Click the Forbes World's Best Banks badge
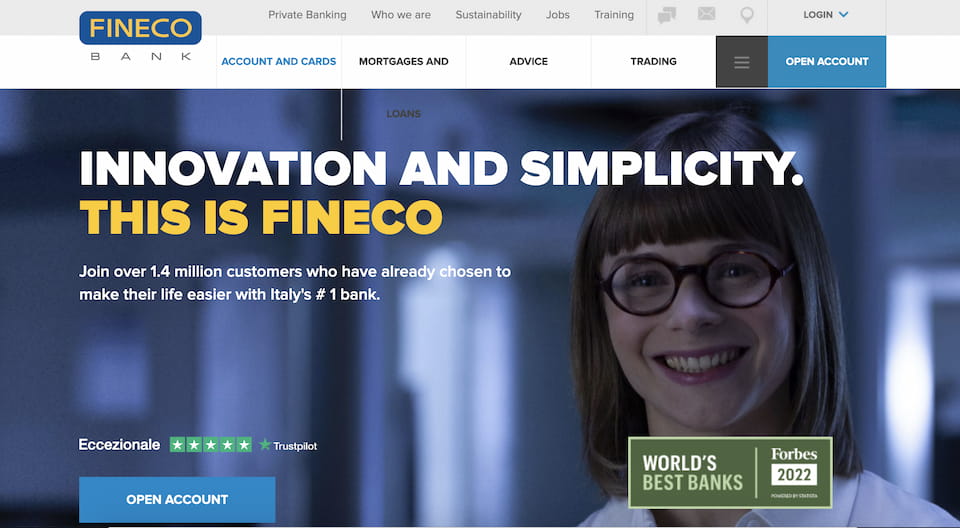 pos(730,472)
